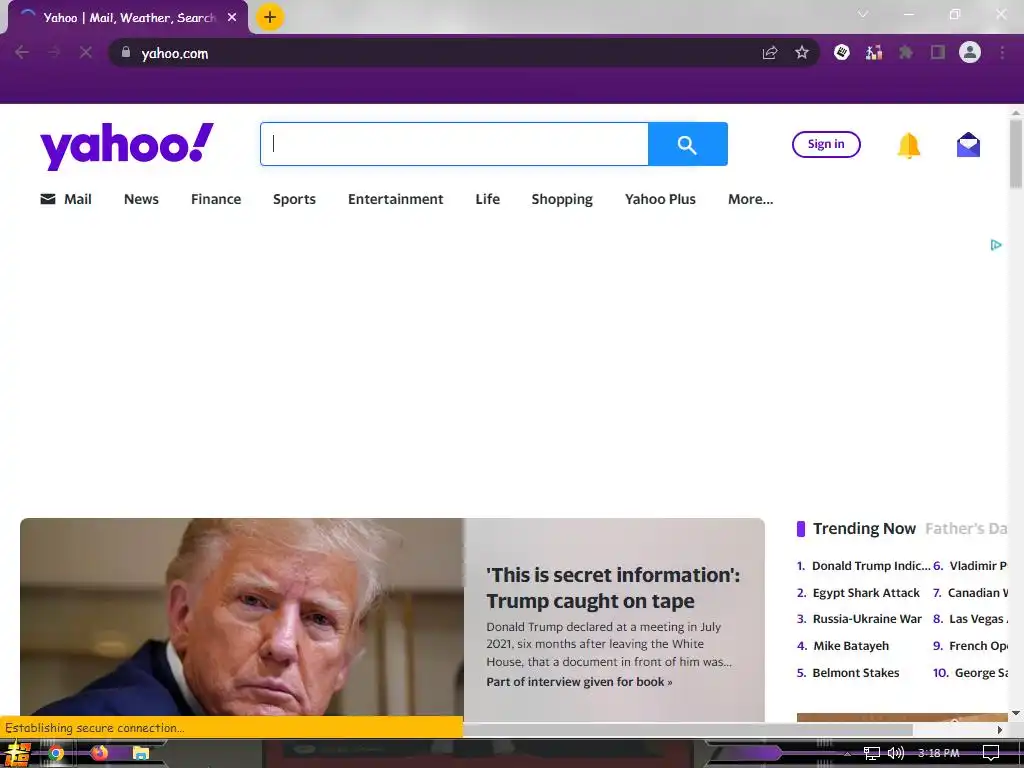This screenshot has height=768, width=1024.
Task: Open the Sports section
Action: [295, 199]
